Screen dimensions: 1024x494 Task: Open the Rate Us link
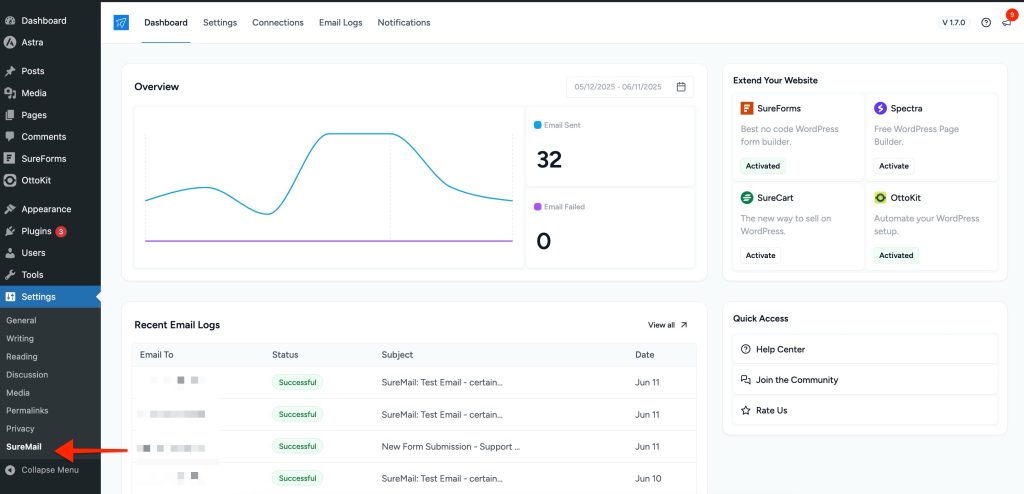click(865, 410)
